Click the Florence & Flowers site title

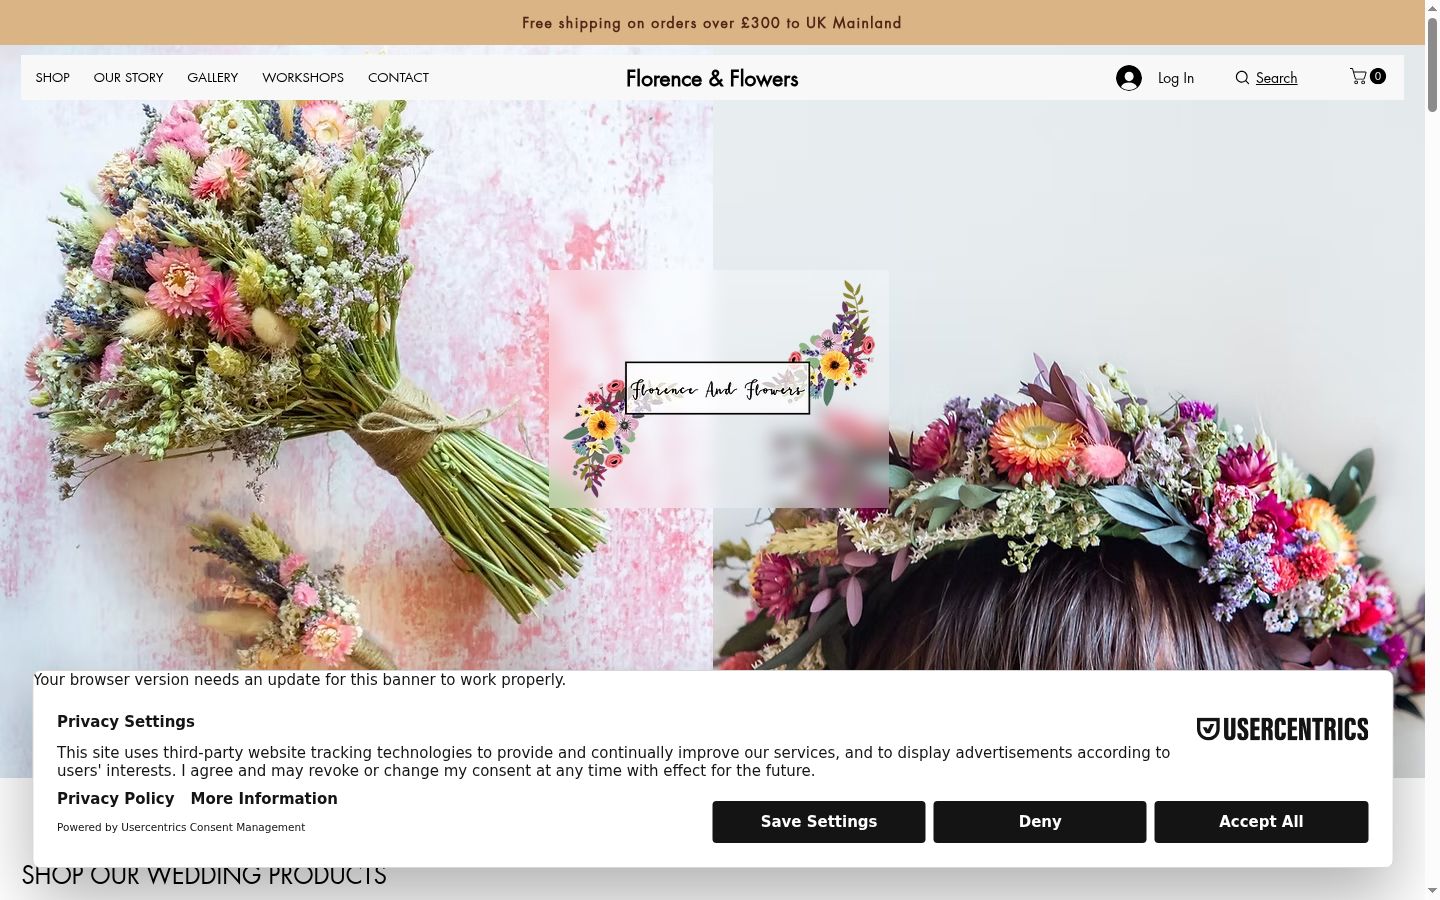(x=712, y=78)
